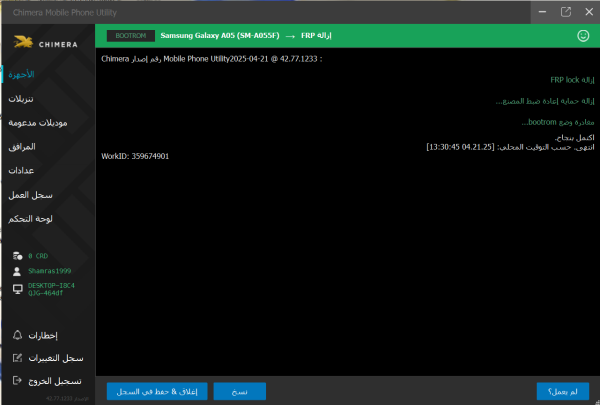This screenshot has width=600, height=405.
Task: Click the user profile icon
Action: 17,271
